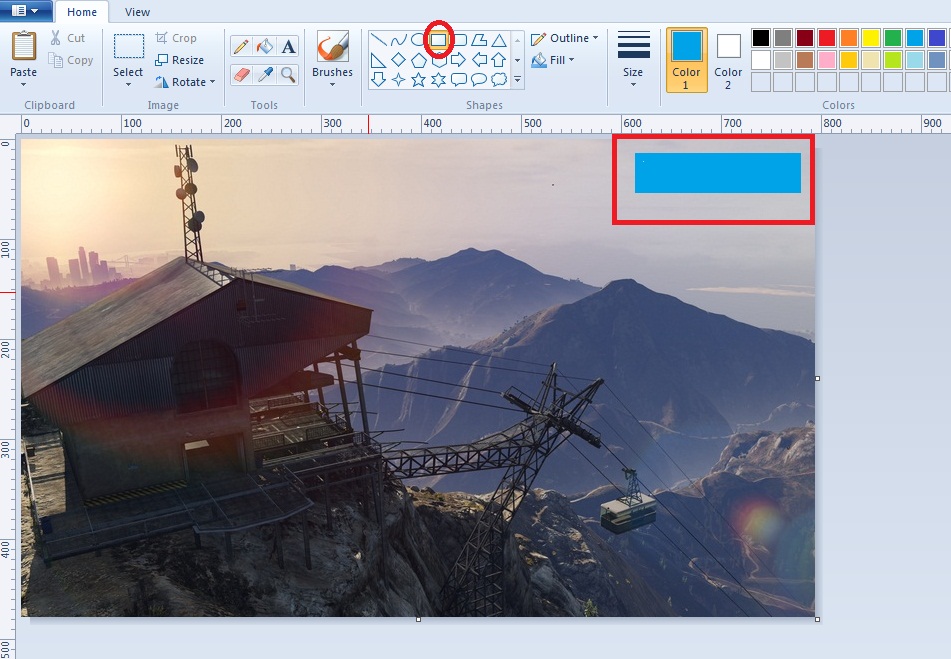Pick the rose pink palette color
Screen dimensions: 951x659
coord(827,60)
